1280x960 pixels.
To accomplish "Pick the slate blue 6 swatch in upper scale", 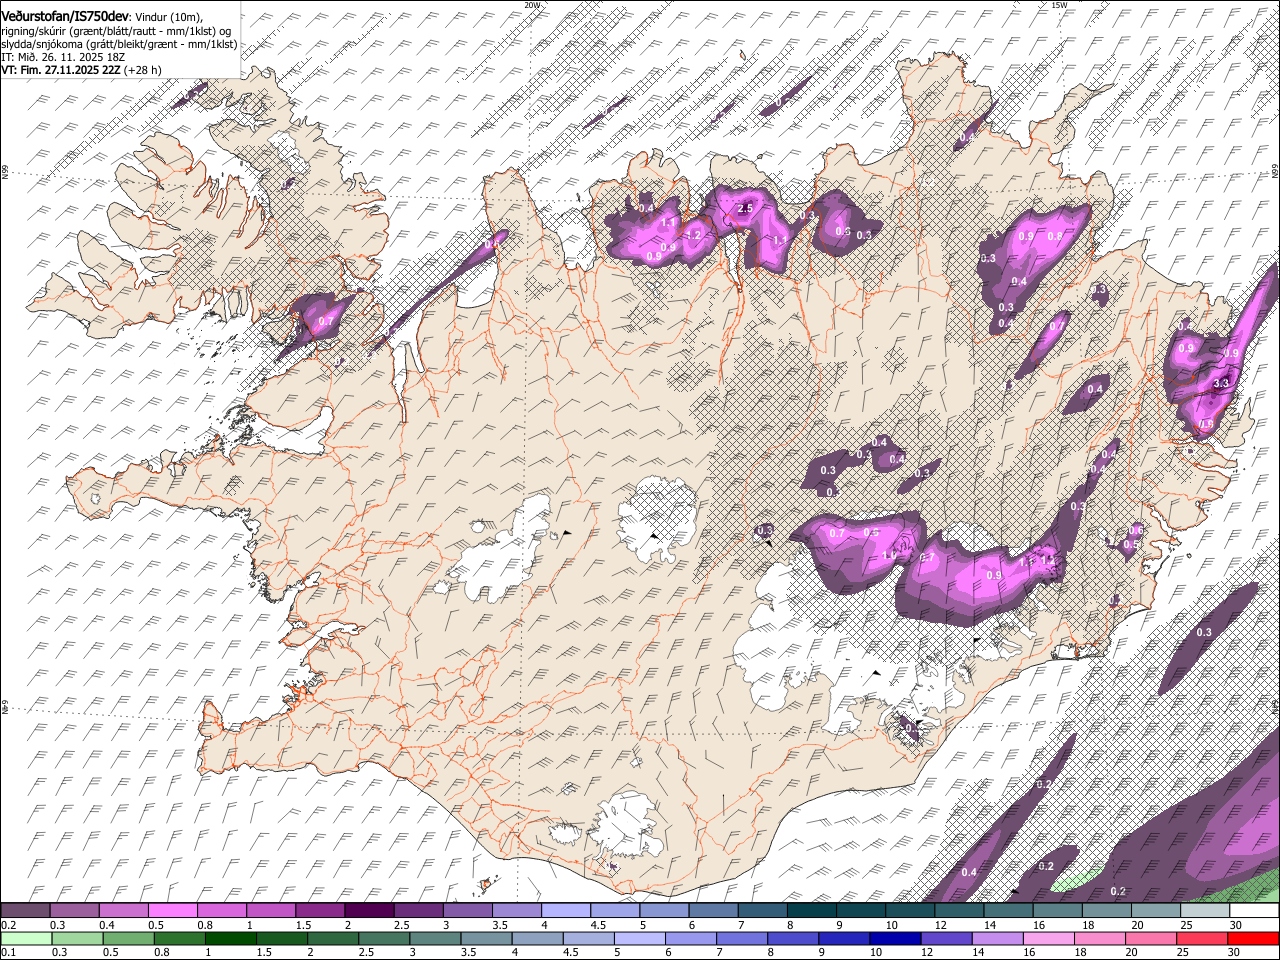I will 712,911.
